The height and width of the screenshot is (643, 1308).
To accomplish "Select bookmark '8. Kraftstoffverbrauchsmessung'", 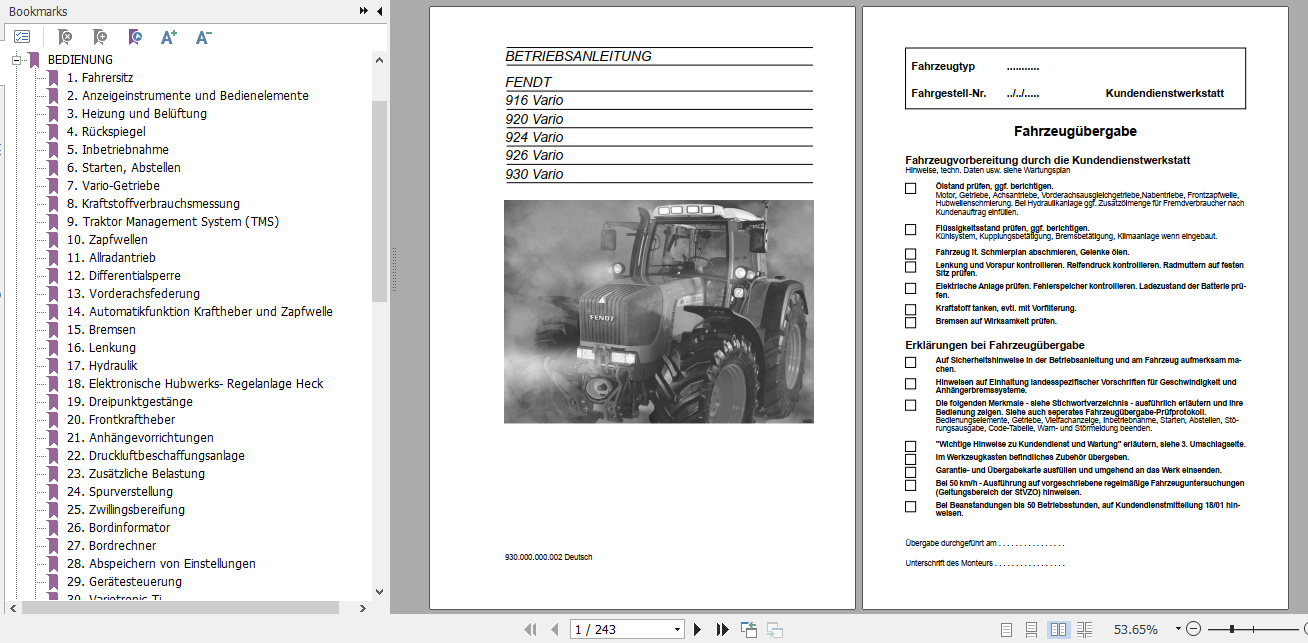I will pos(153,204).
